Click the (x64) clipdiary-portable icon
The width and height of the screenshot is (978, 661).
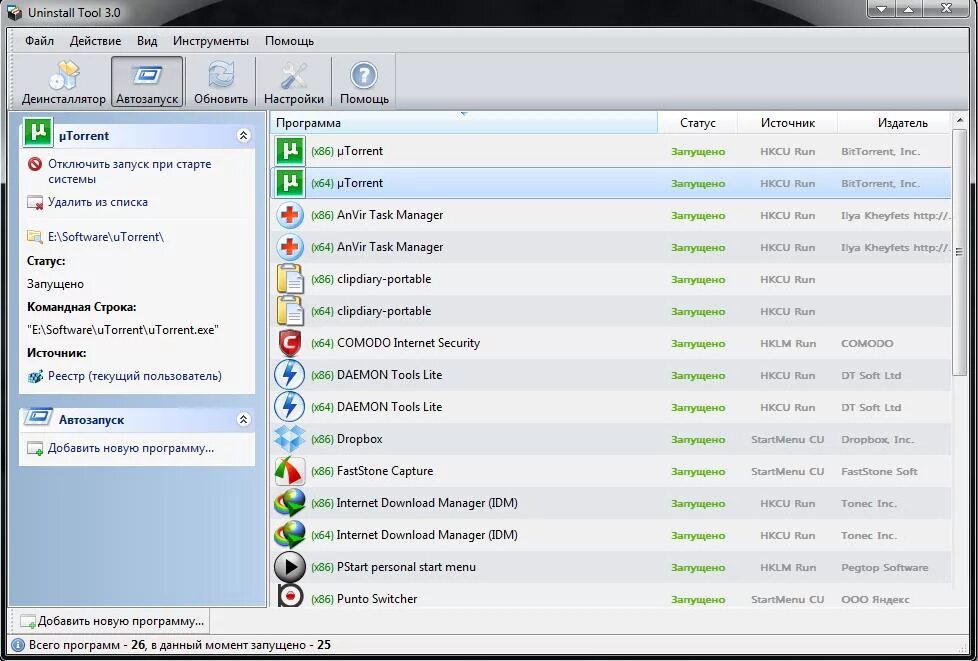(x=290, y=311)
